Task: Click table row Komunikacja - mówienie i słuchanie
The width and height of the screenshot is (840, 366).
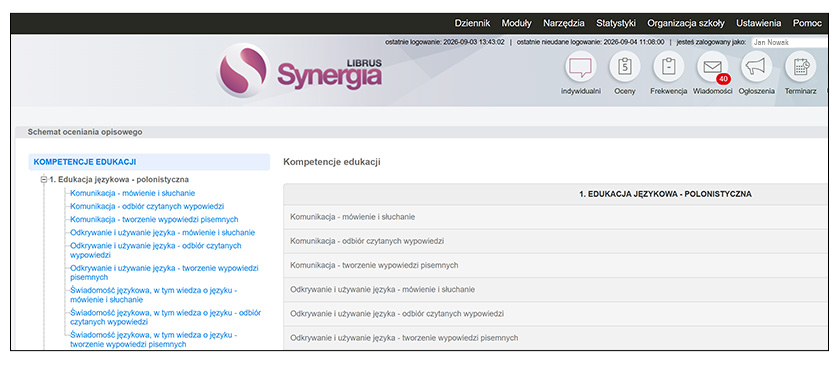Action: click(x=556, y=217)
